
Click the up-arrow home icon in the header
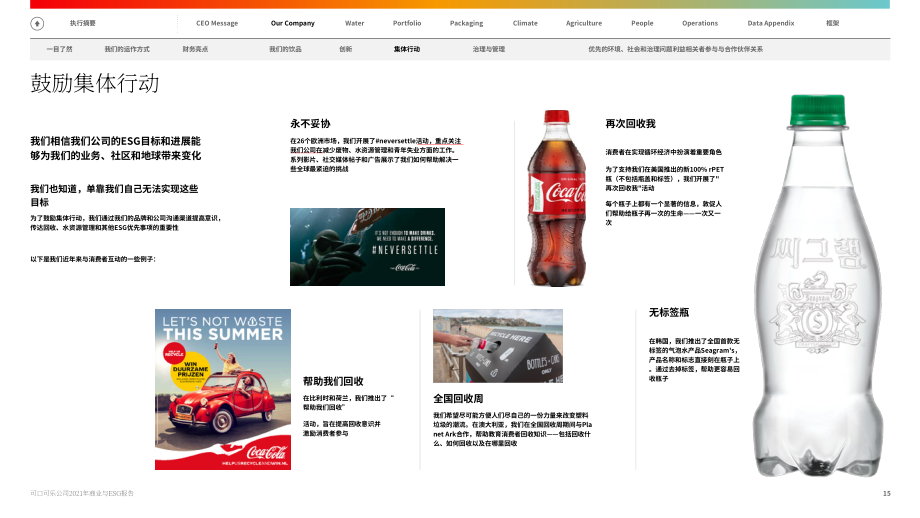[37, 23]
